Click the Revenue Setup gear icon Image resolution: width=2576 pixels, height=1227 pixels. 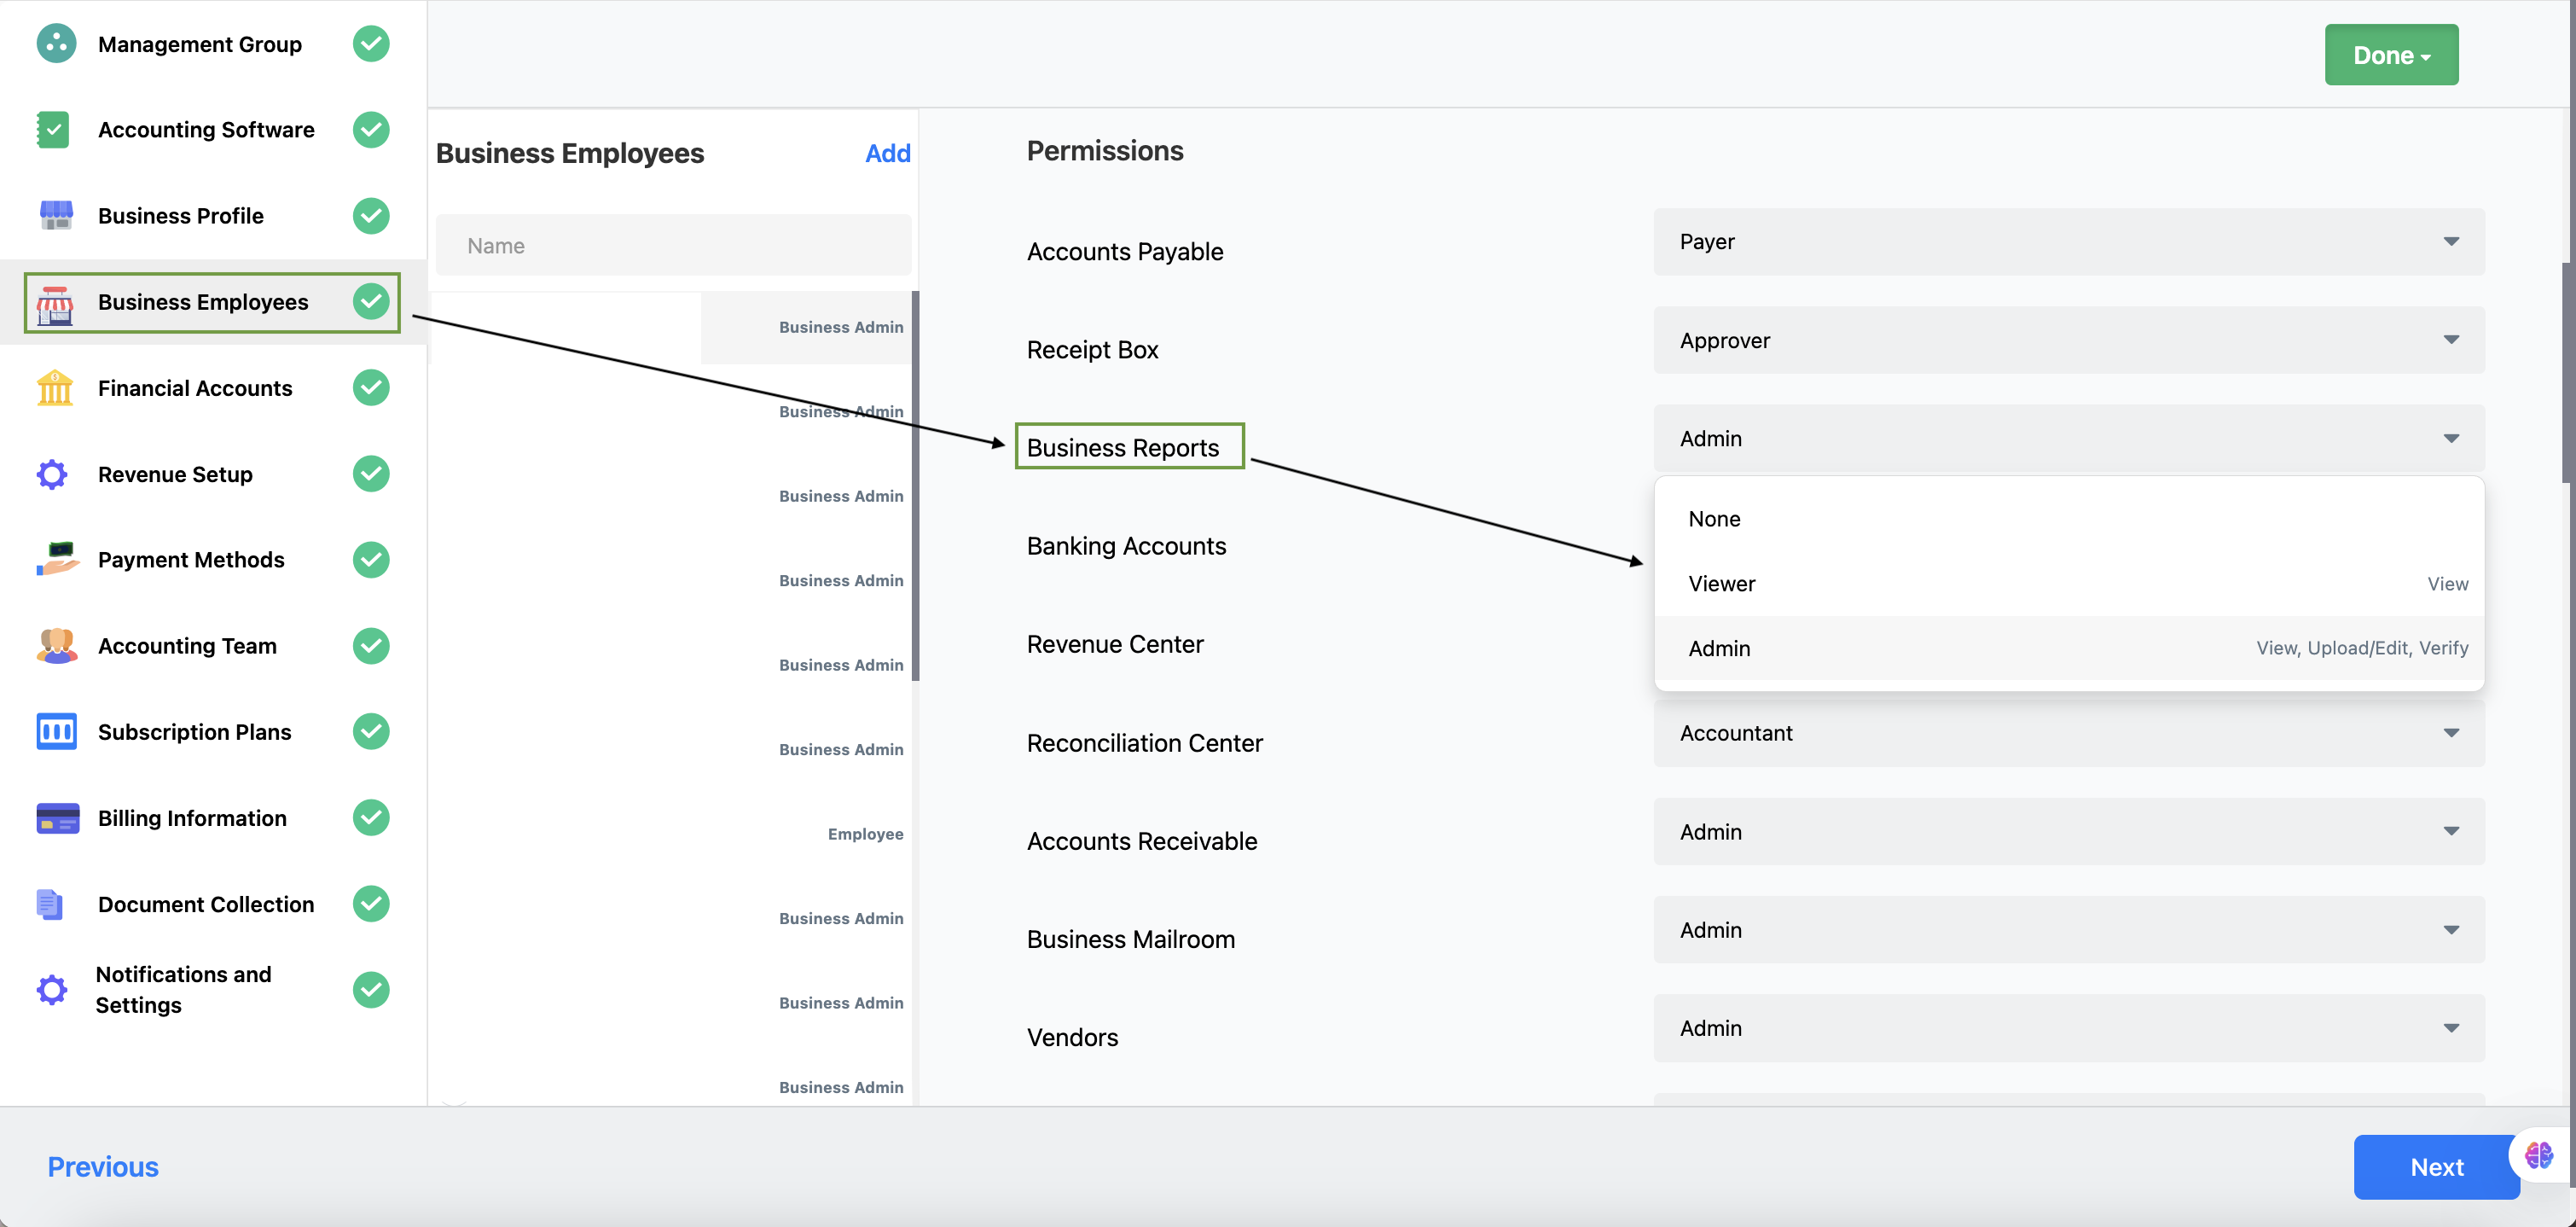pos(52,474)
